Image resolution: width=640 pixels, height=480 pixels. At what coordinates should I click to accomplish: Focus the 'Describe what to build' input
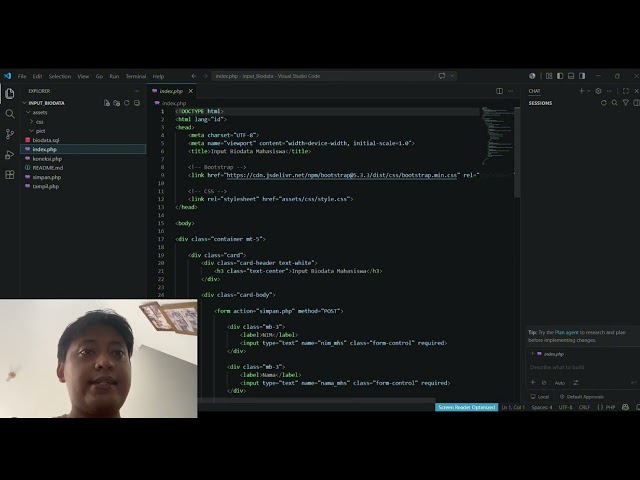[x=582, y=367]
